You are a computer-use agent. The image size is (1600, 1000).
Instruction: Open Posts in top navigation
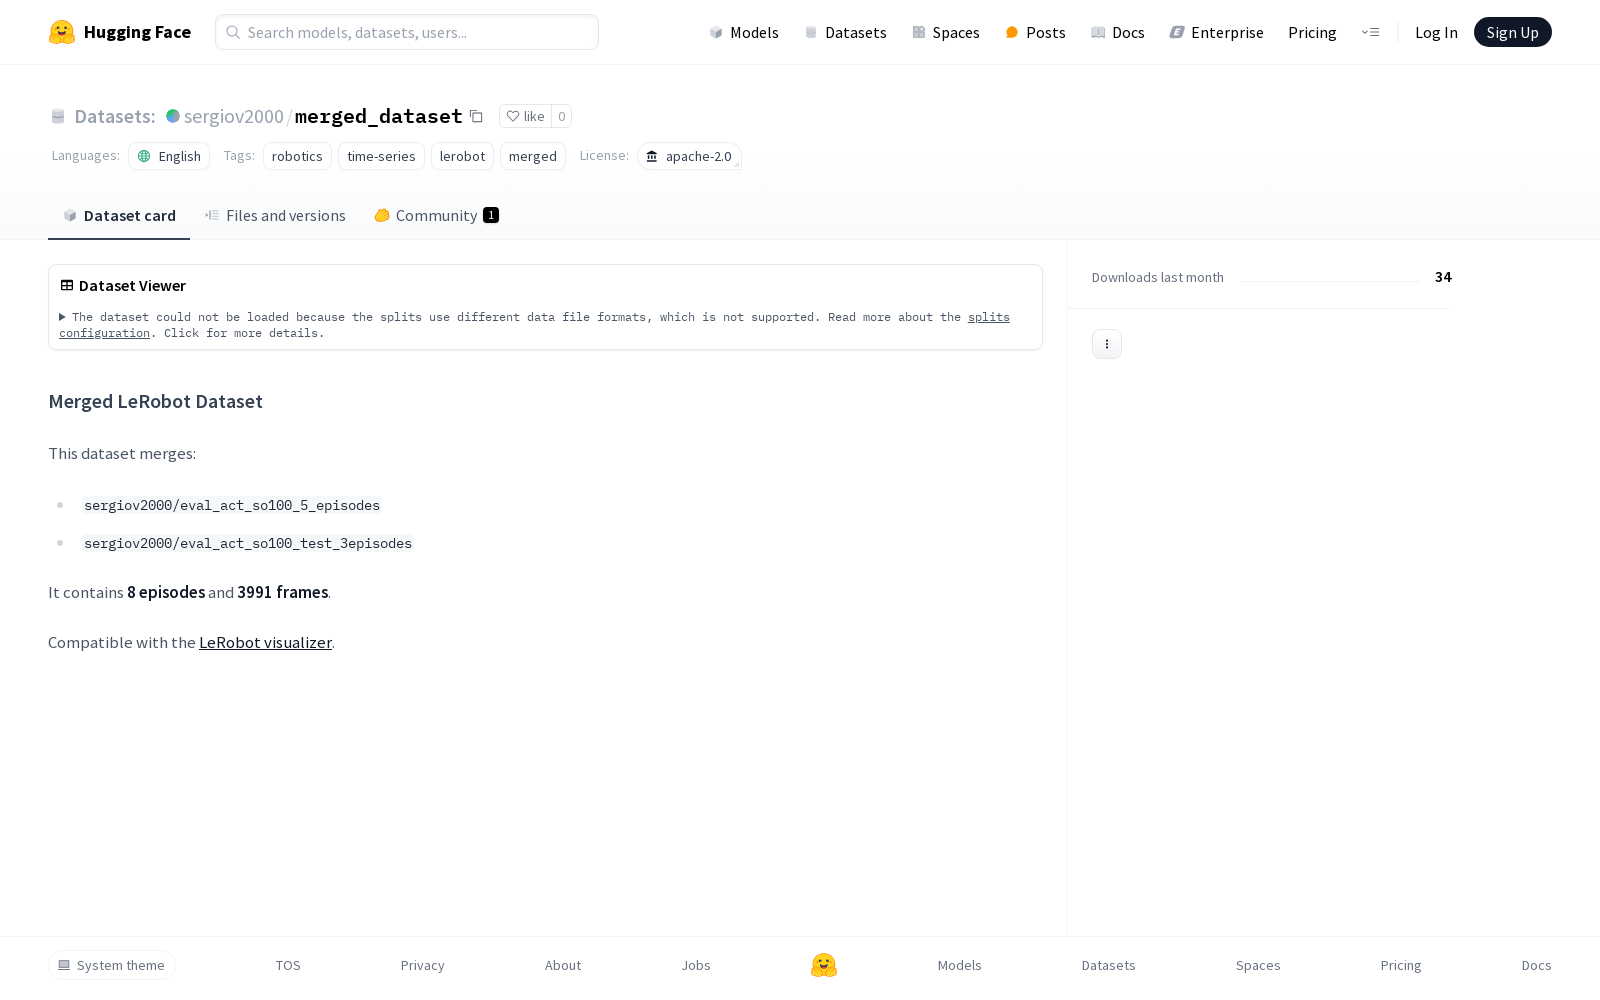point(1035,32)
